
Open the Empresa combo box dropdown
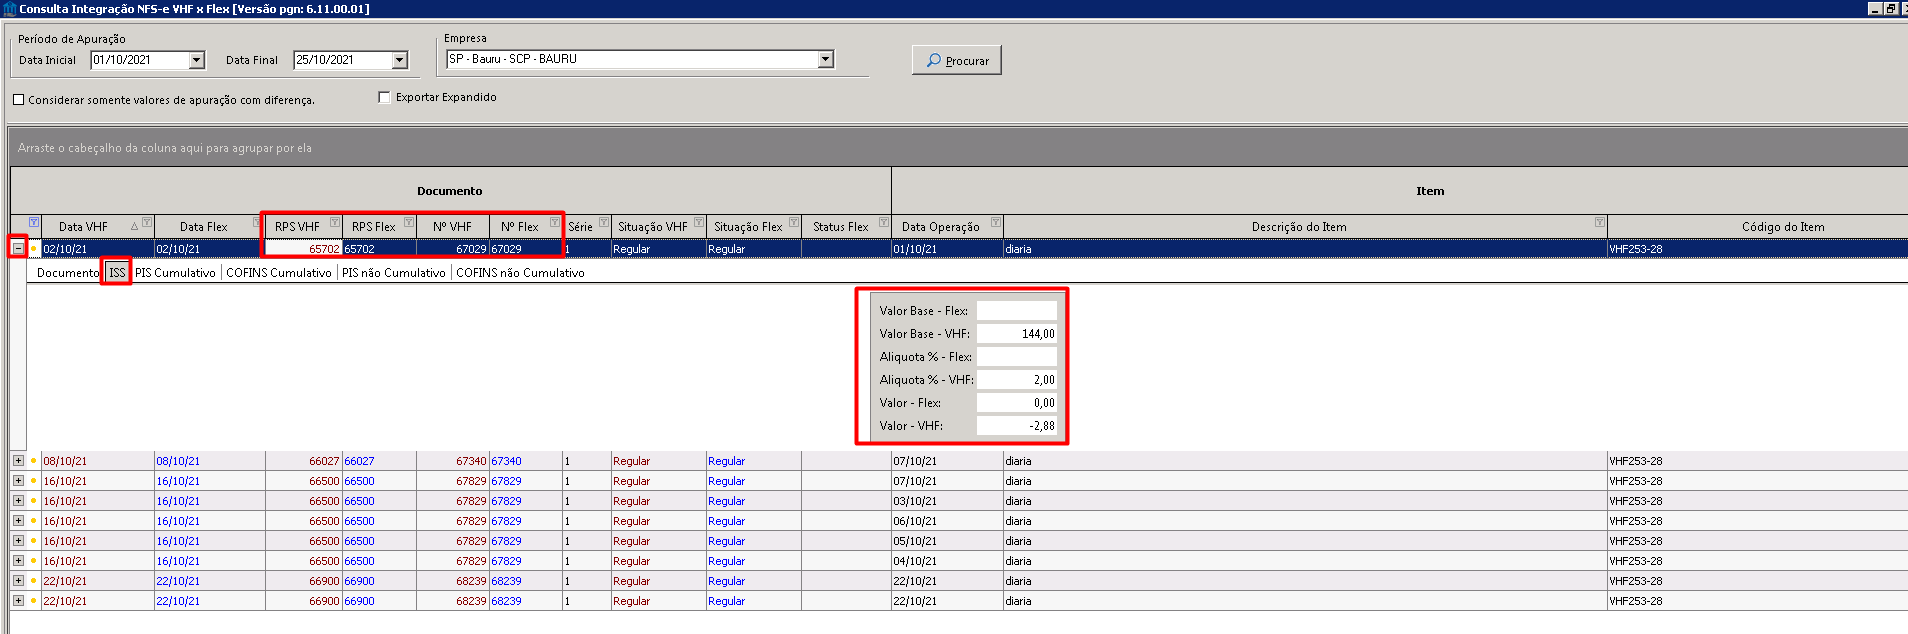coord(826,59)
